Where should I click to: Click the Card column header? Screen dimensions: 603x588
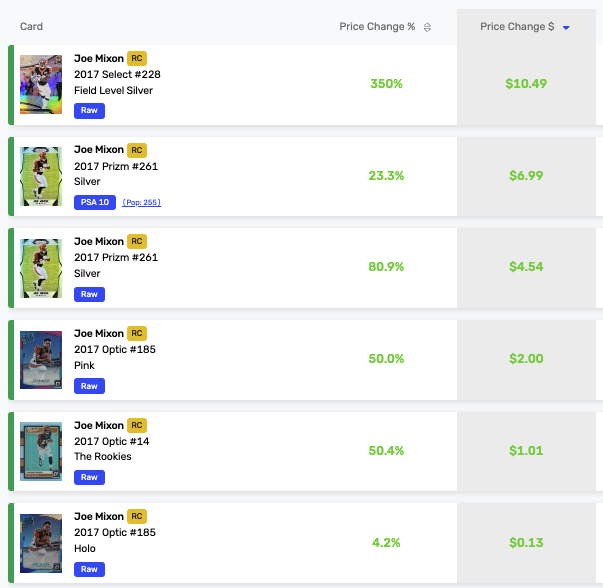pos(31,27)
